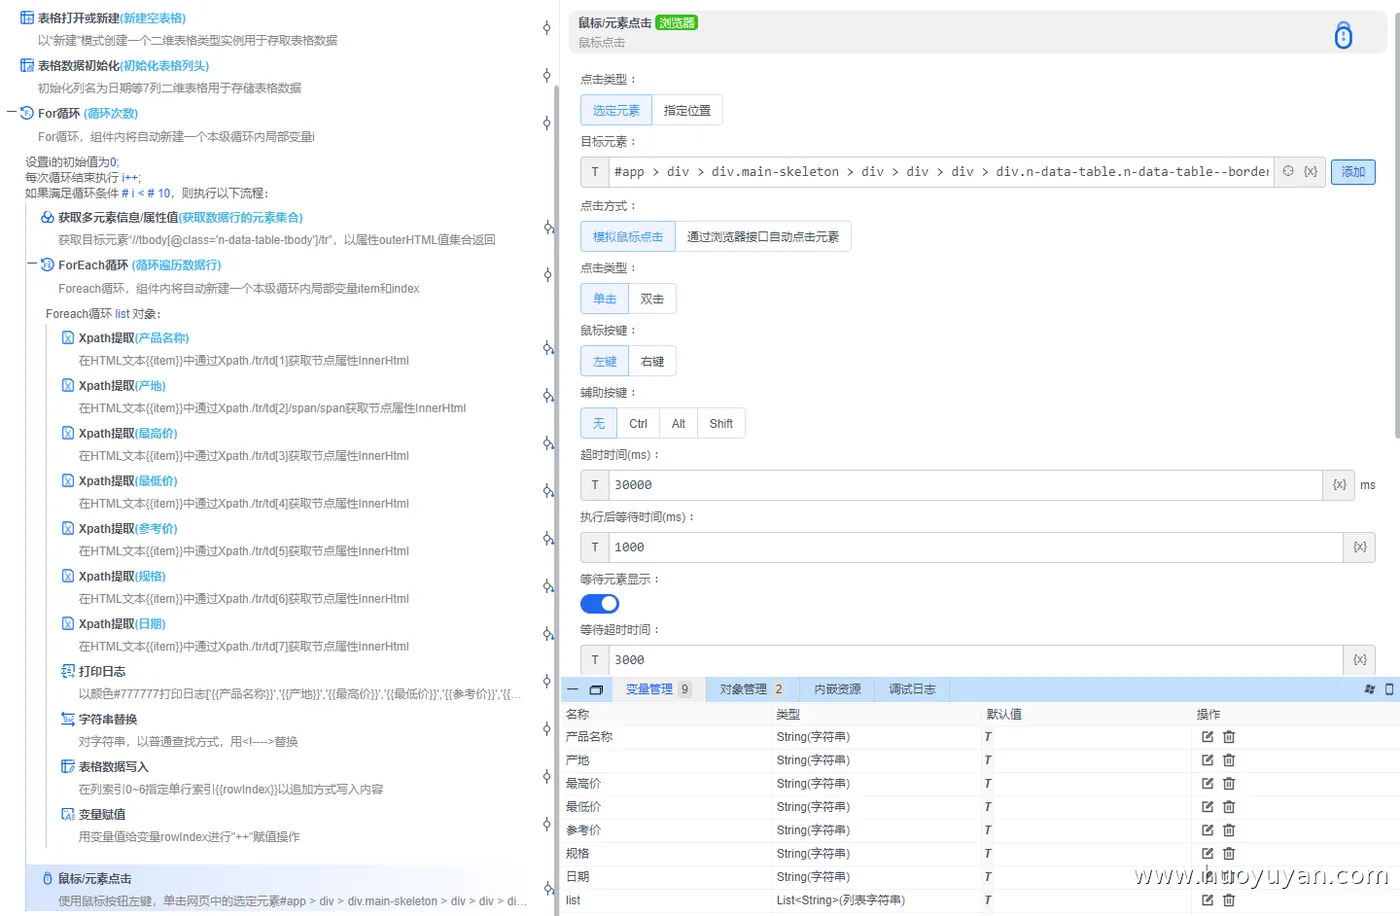The image size is (1400, 916).
Task: Click the T type selector for target element
Action: (595, 172)
